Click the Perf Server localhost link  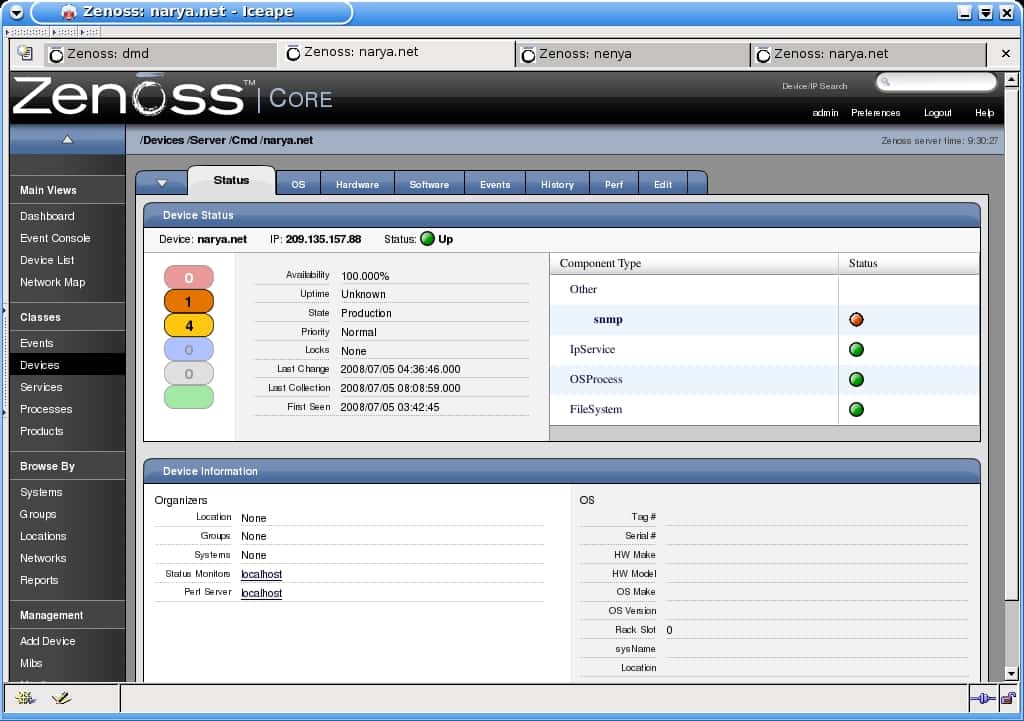click(261, 593)
